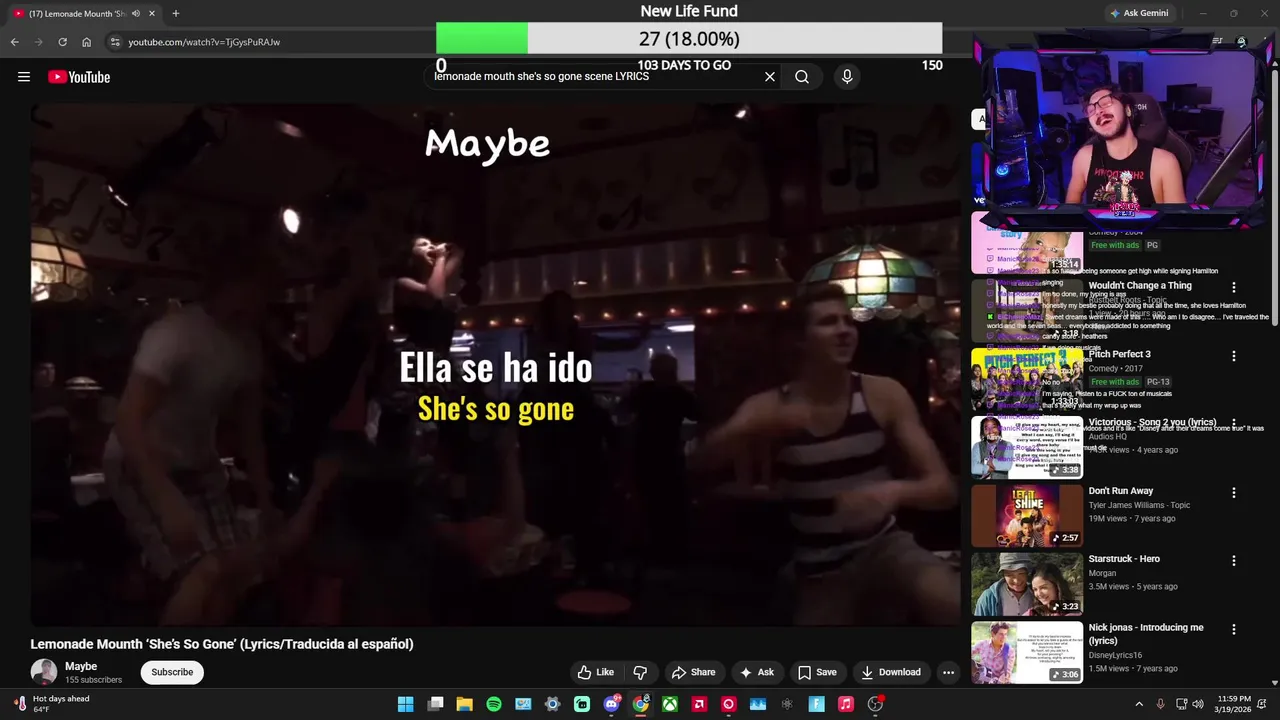Open File Explorer from taskbar

coord(464,704)
